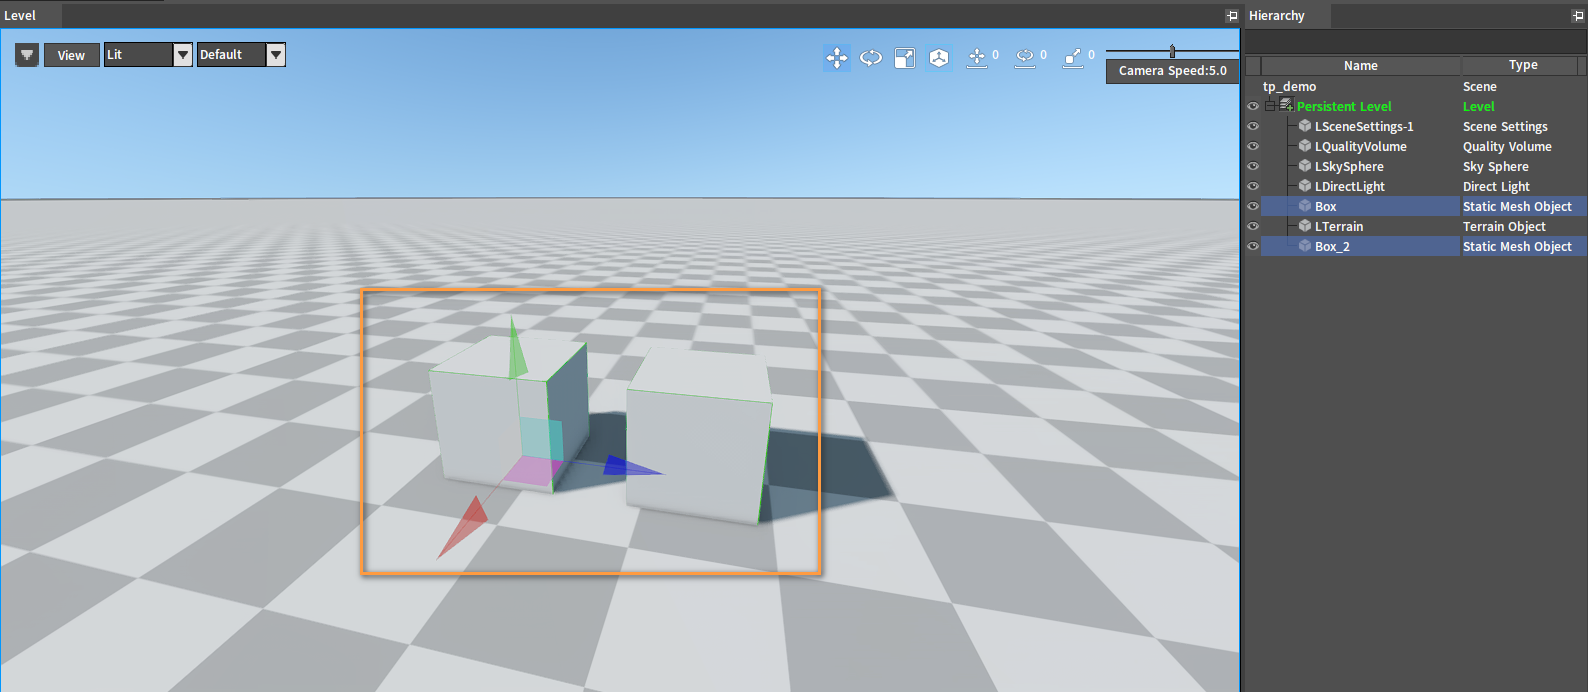
Task: Open the Lit shading mode dropdown arrow
Action: click(x=183, y=55)
